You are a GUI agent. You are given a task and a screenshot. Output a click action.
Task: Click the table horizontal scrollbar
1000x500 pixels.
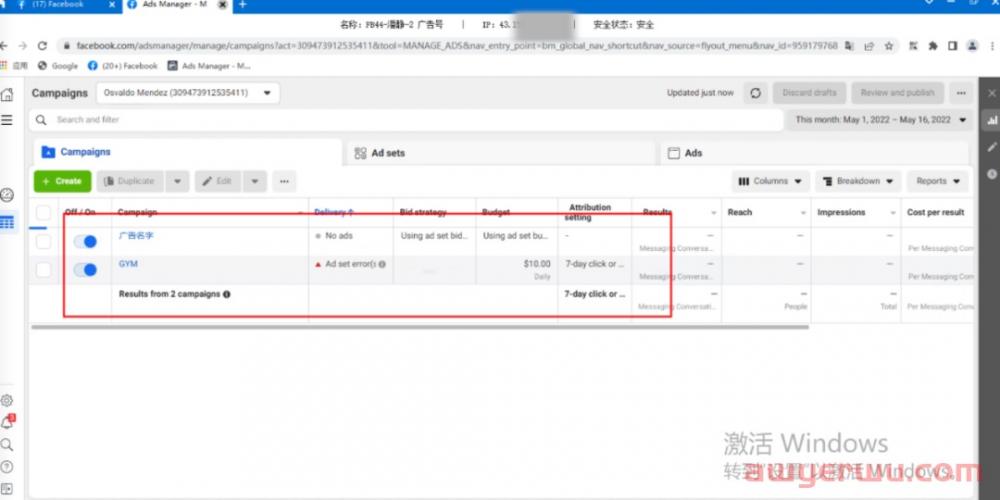(x=420, y=327)
